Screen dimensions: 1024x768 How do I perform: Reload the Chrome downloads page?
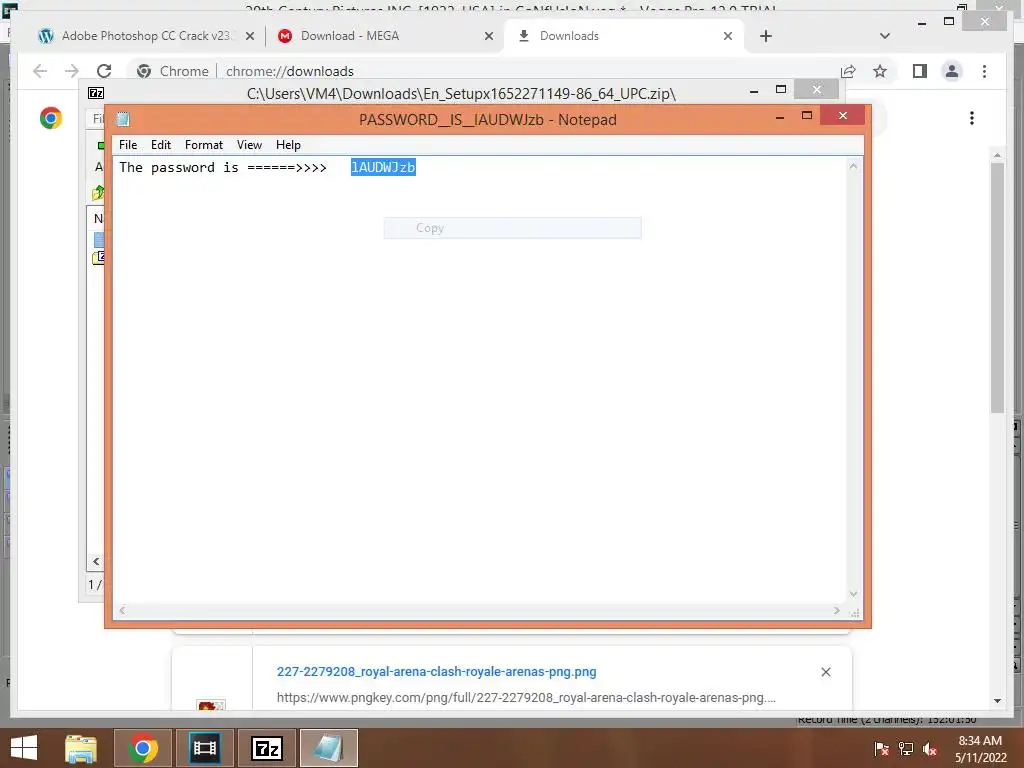click(x=104, y=71)
